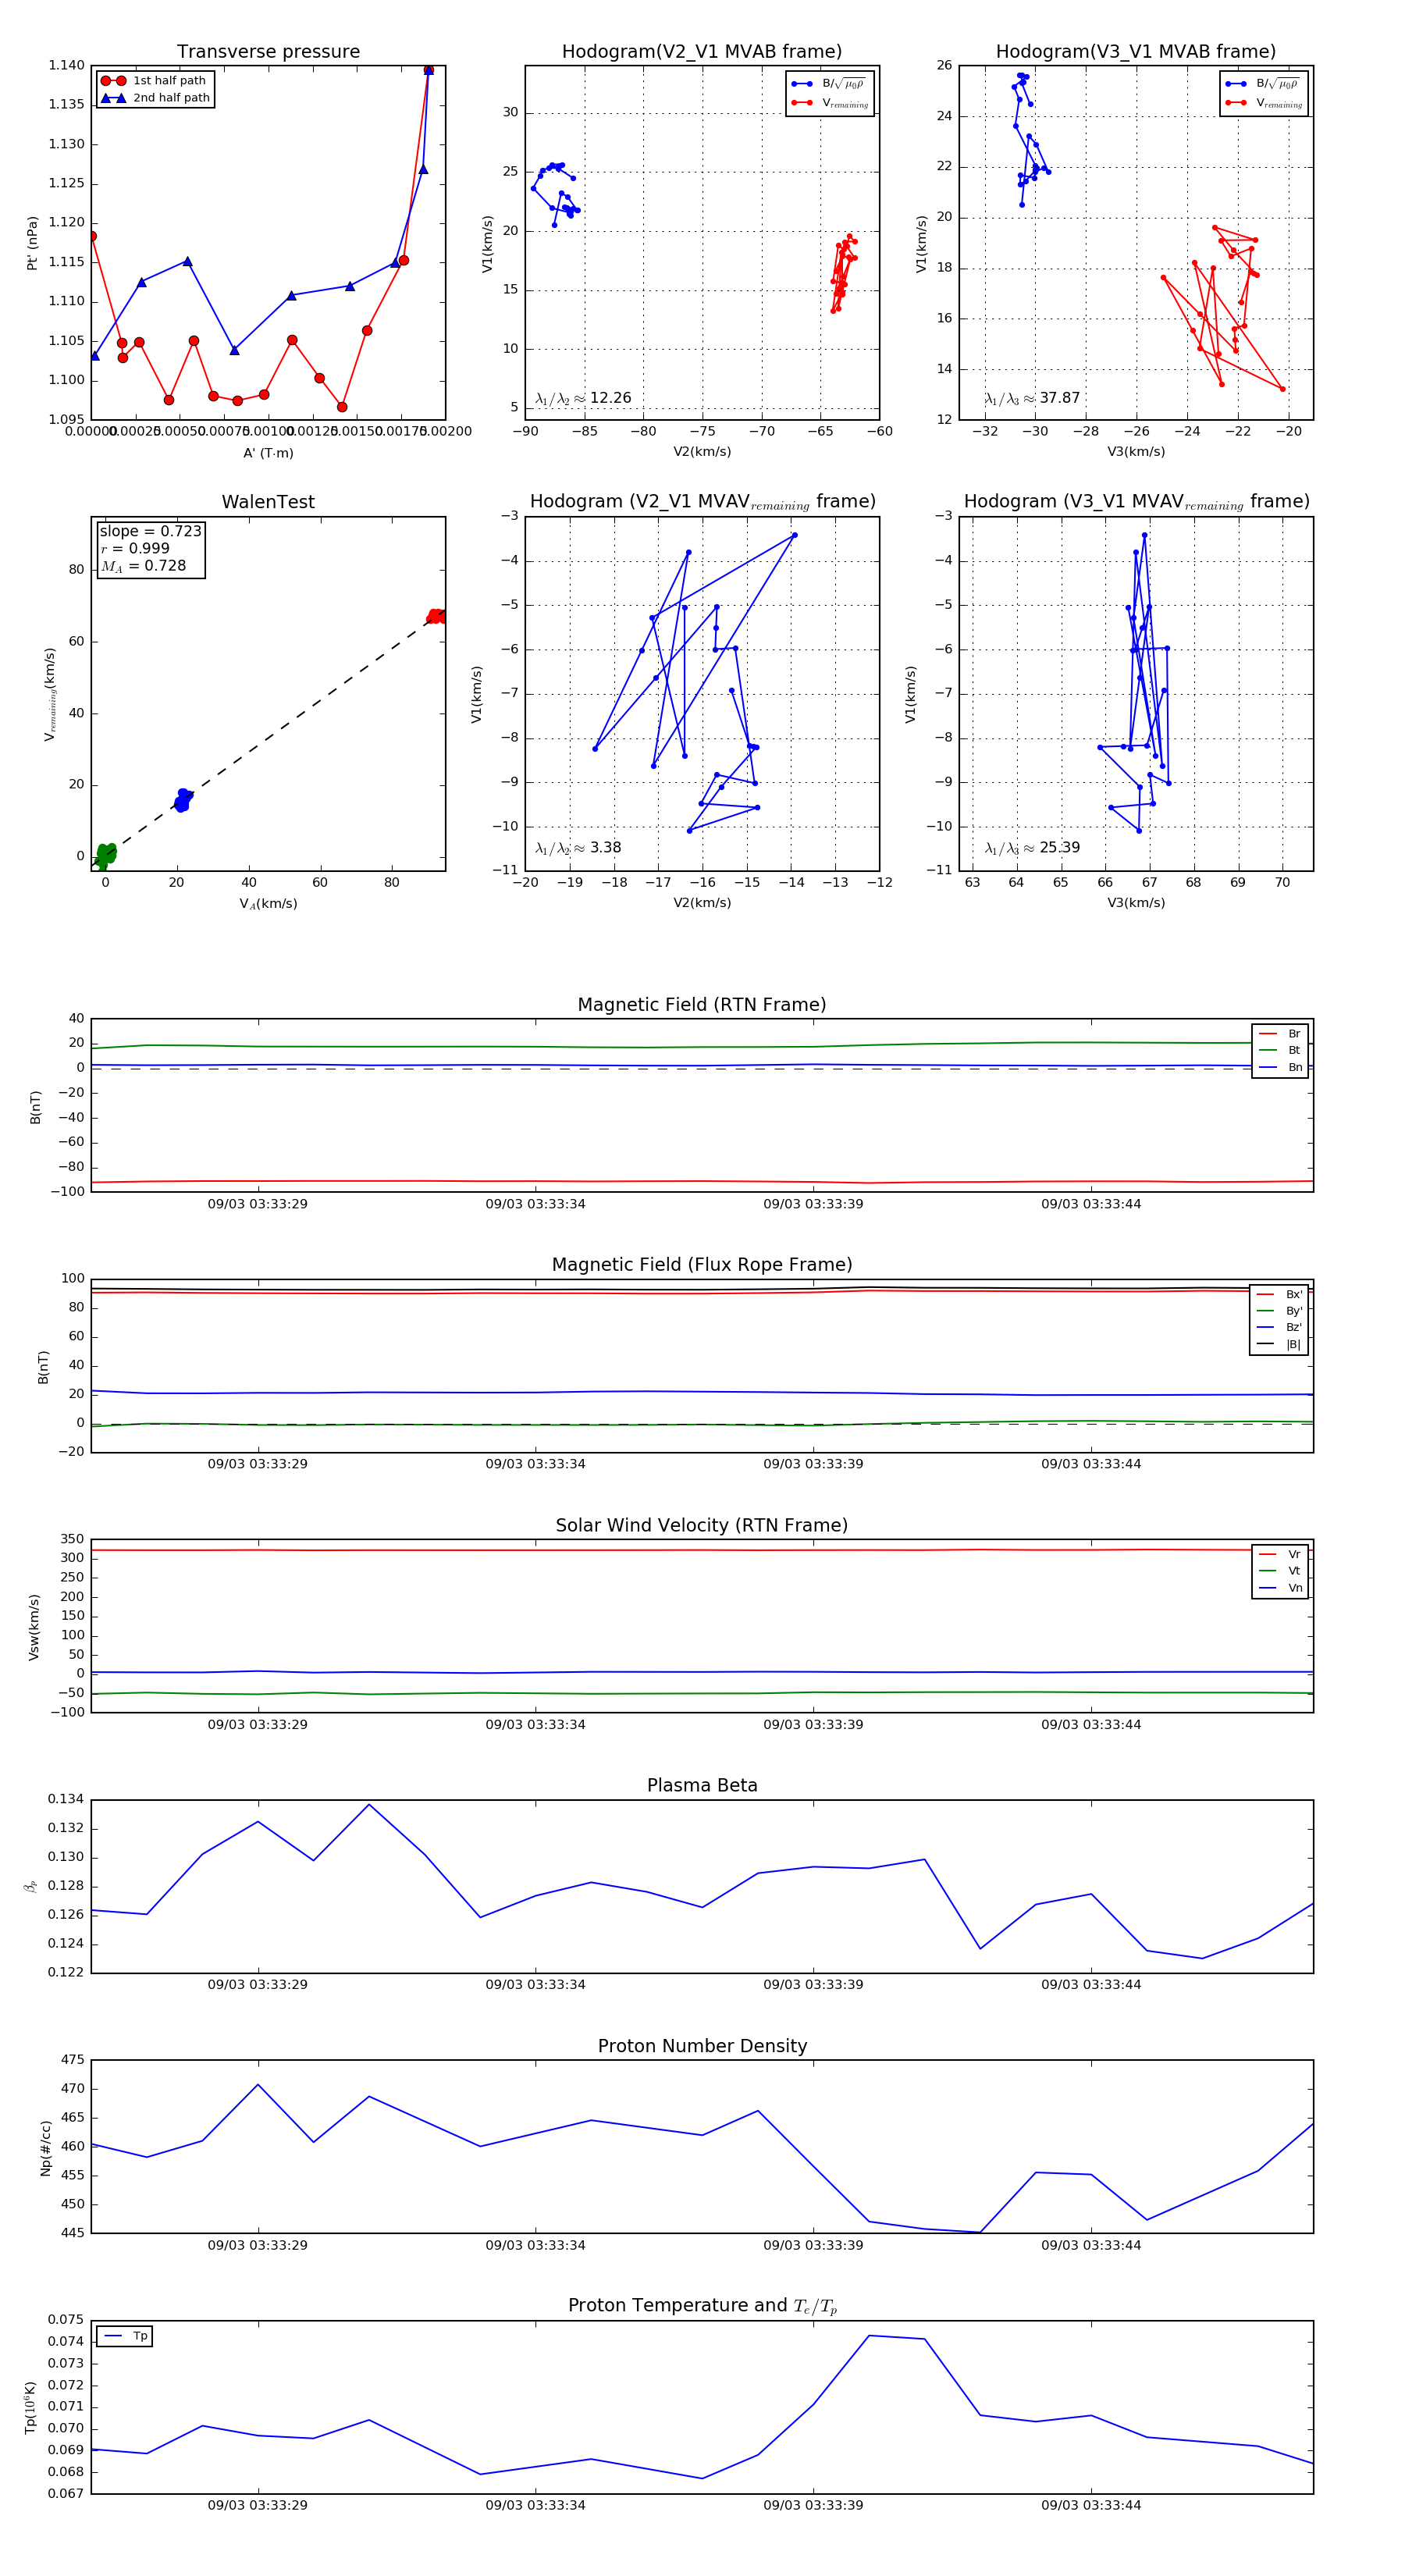Select the 'Vn' legend entry

point(1280,1588)
